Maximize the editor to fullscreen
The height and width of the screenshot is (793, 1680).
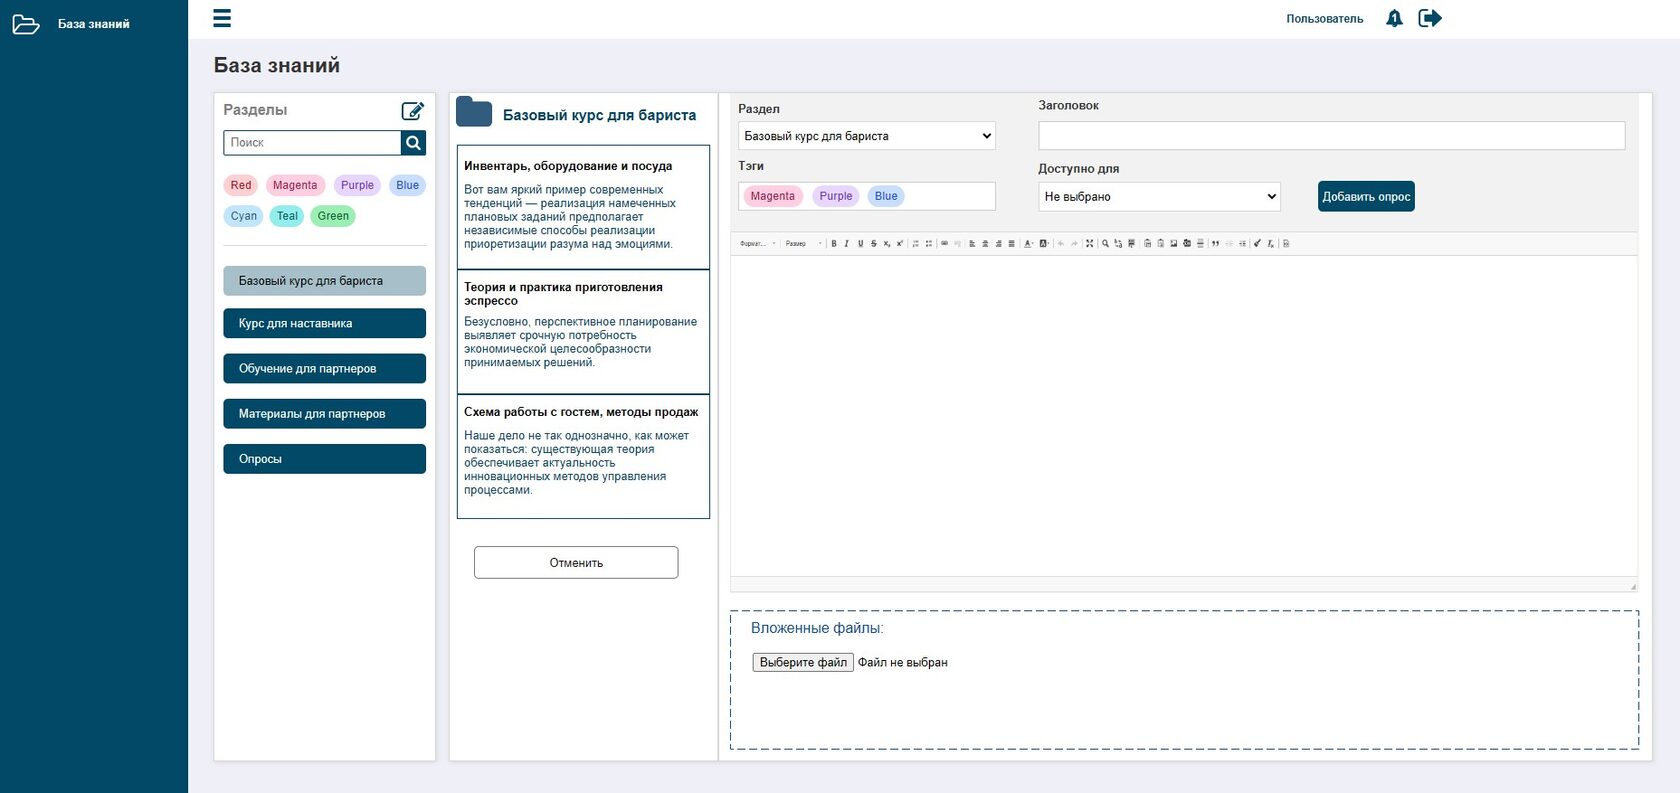1090,243
